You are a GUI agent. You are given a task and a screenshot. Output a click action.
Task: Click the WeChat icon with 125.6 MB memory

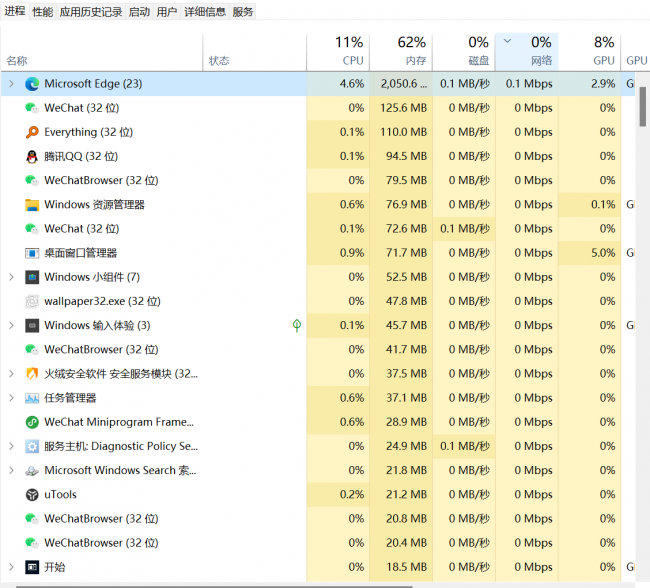click(32, 108)
